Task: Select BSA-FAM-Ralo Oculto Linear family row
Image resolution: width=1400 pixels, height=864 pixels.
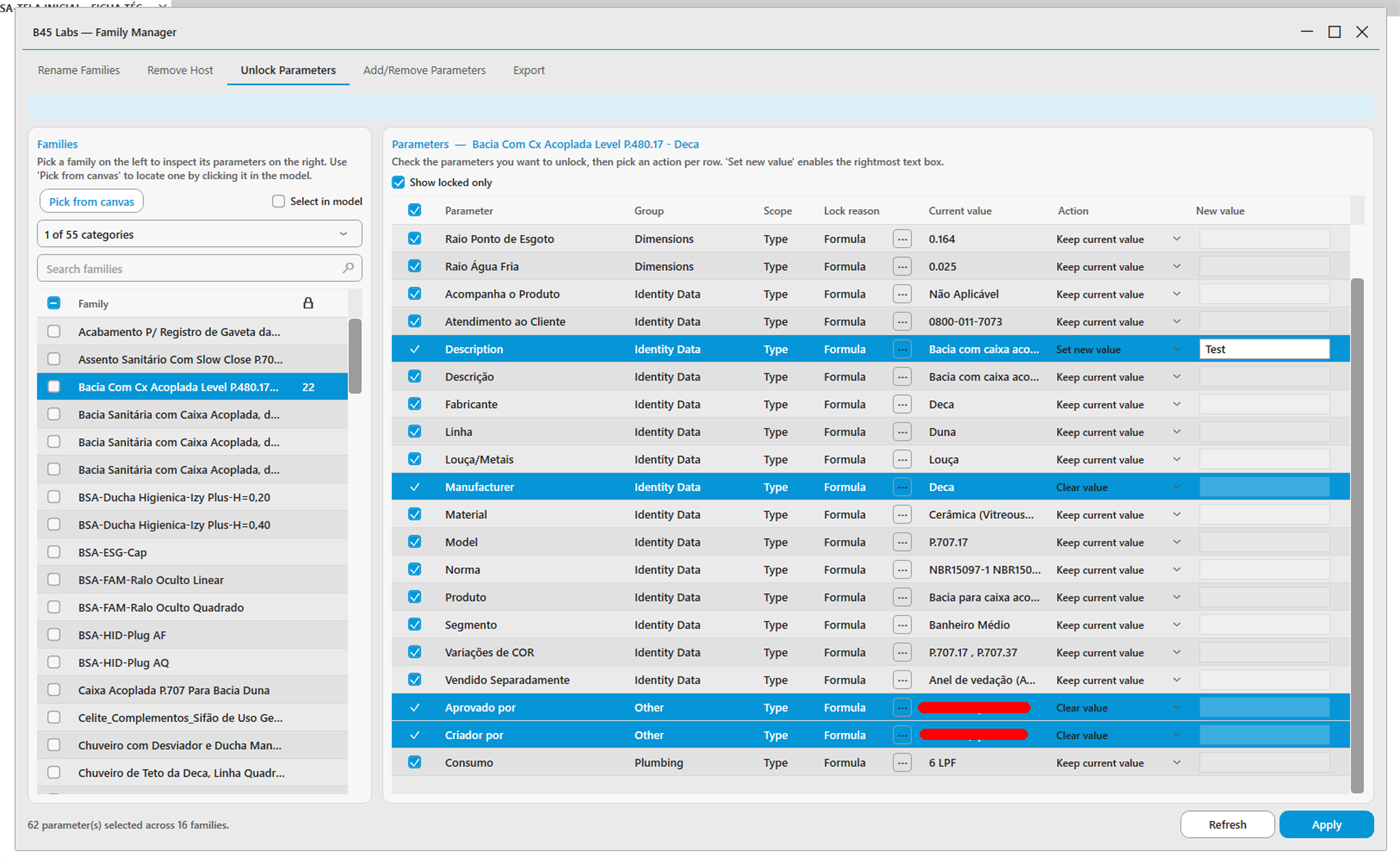Action: pyautogui.click(x=192, y=580)
